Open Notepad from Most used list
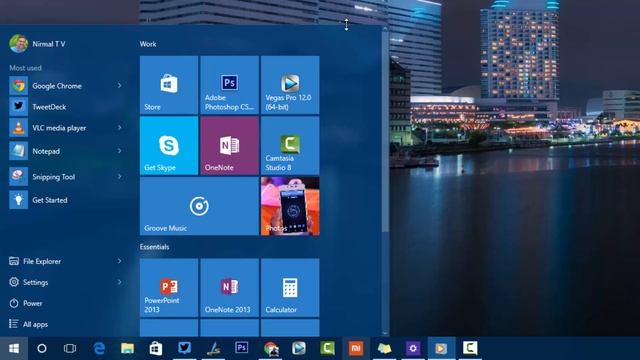The width and height of the screenshot is (640, 360). [66, 151]
